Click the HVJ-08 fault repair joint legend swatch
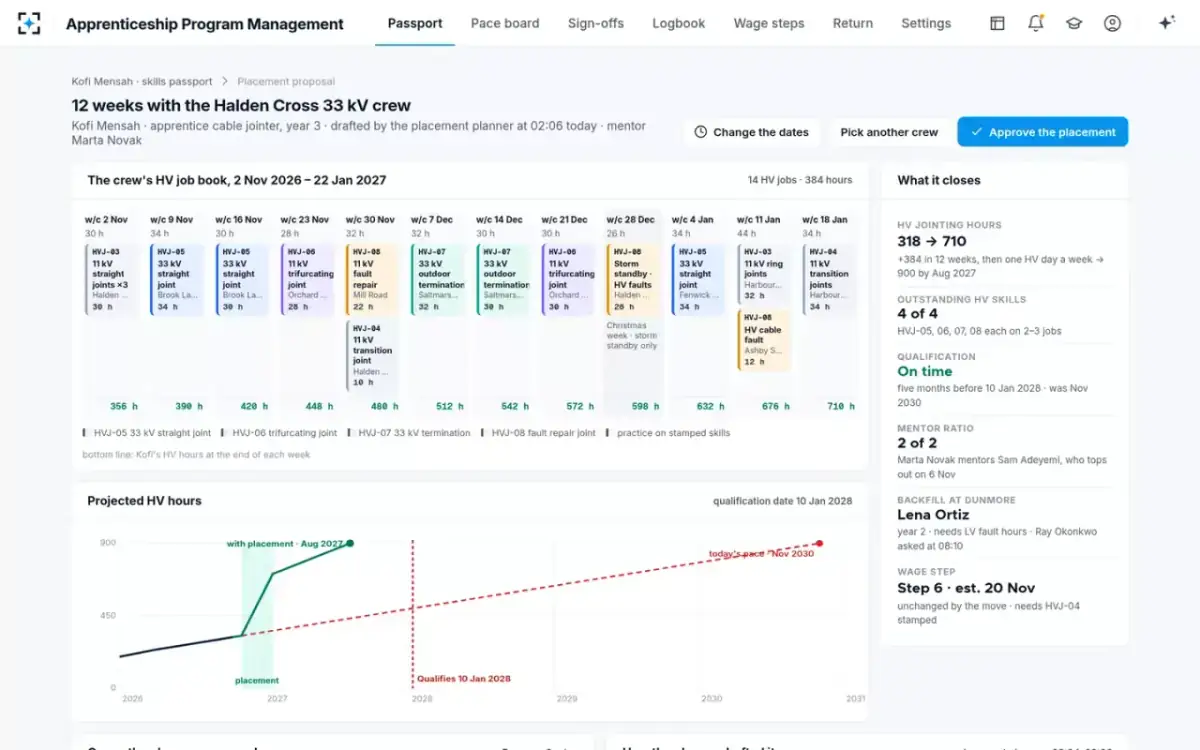Image resolution: width=1200 pixels, height=750 pixels. [x=483, y=433]
